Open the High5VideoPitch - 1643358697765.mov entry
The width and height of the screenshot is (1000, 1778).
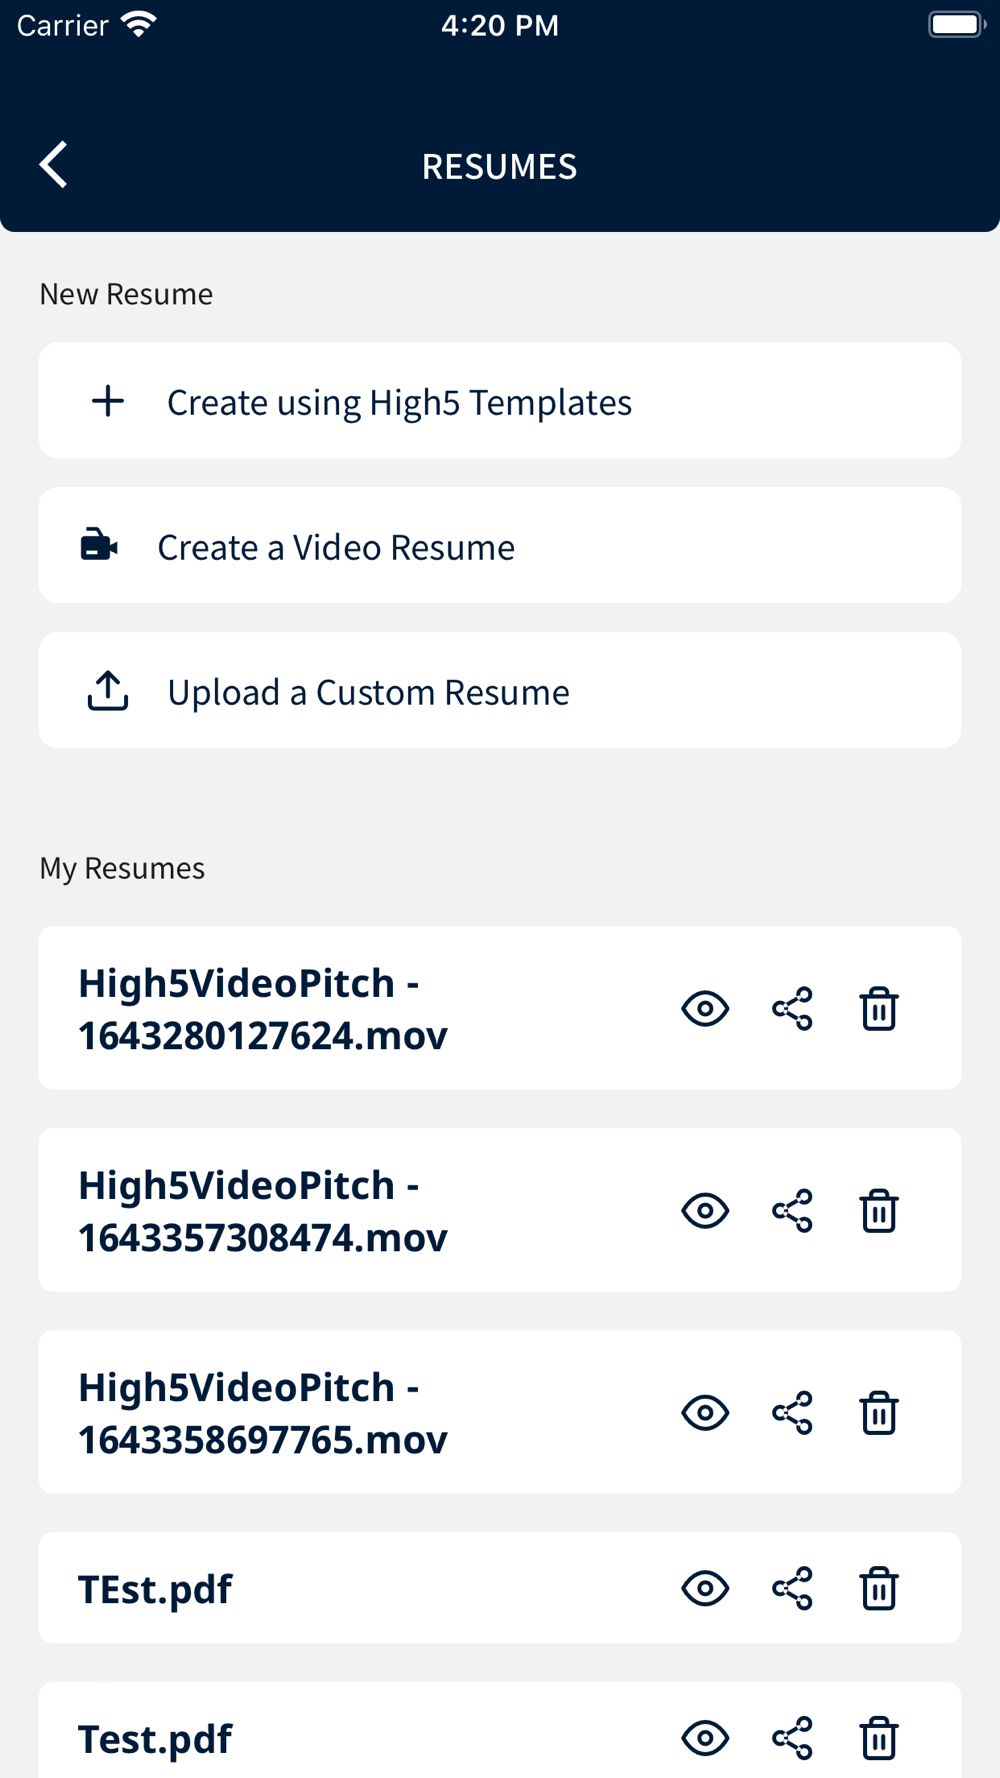(x=263, y=1413)
